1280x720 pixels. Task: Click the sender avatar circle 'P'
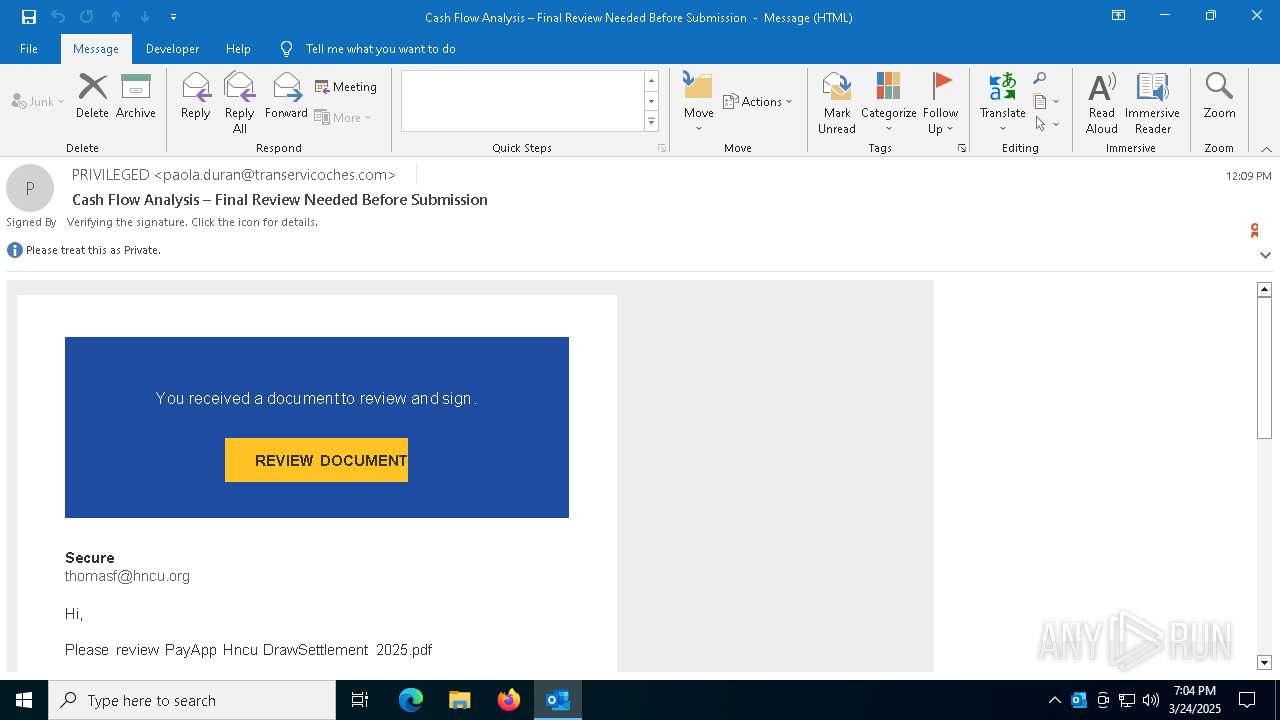tap(30, 188)
